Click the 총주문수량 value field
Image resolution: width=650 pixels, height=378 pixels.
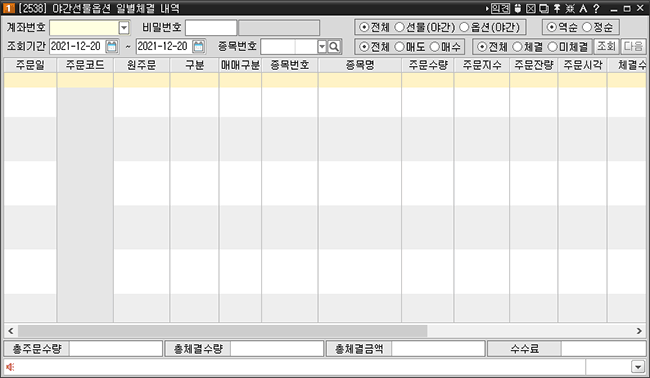point(116,349)
